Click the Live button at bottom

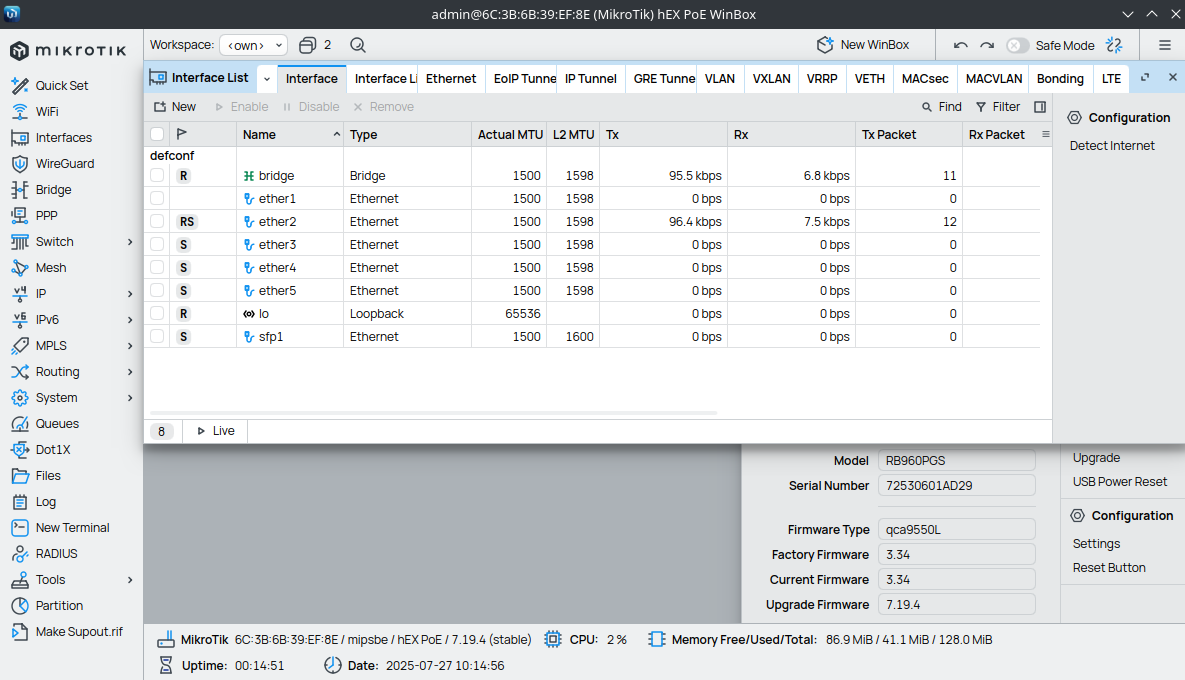(215, 431)
